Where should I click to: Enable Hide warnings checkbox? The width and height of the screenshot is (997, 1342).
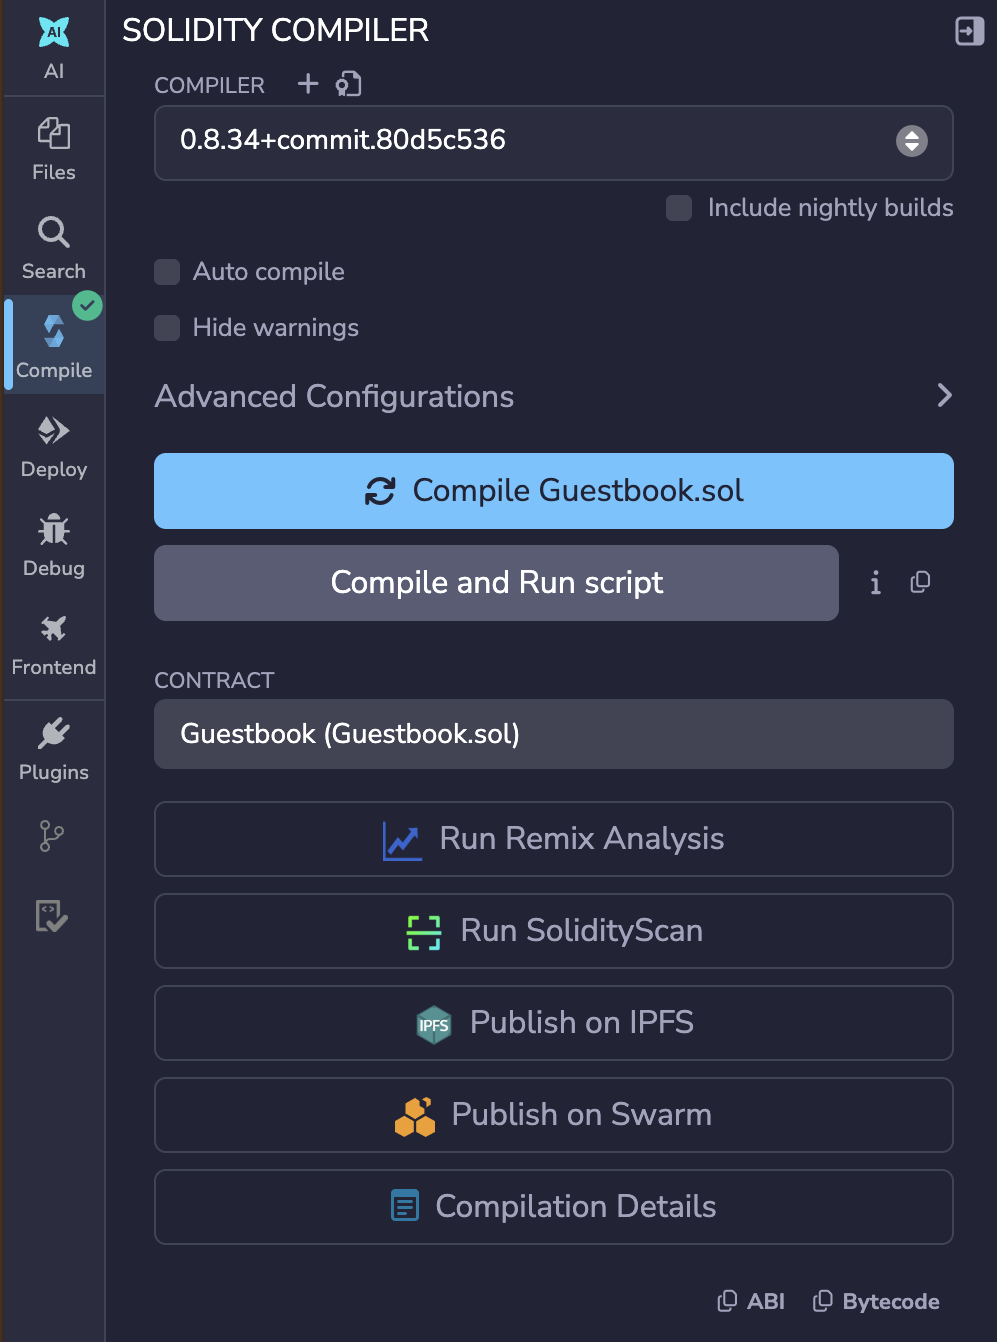point(167,328)
